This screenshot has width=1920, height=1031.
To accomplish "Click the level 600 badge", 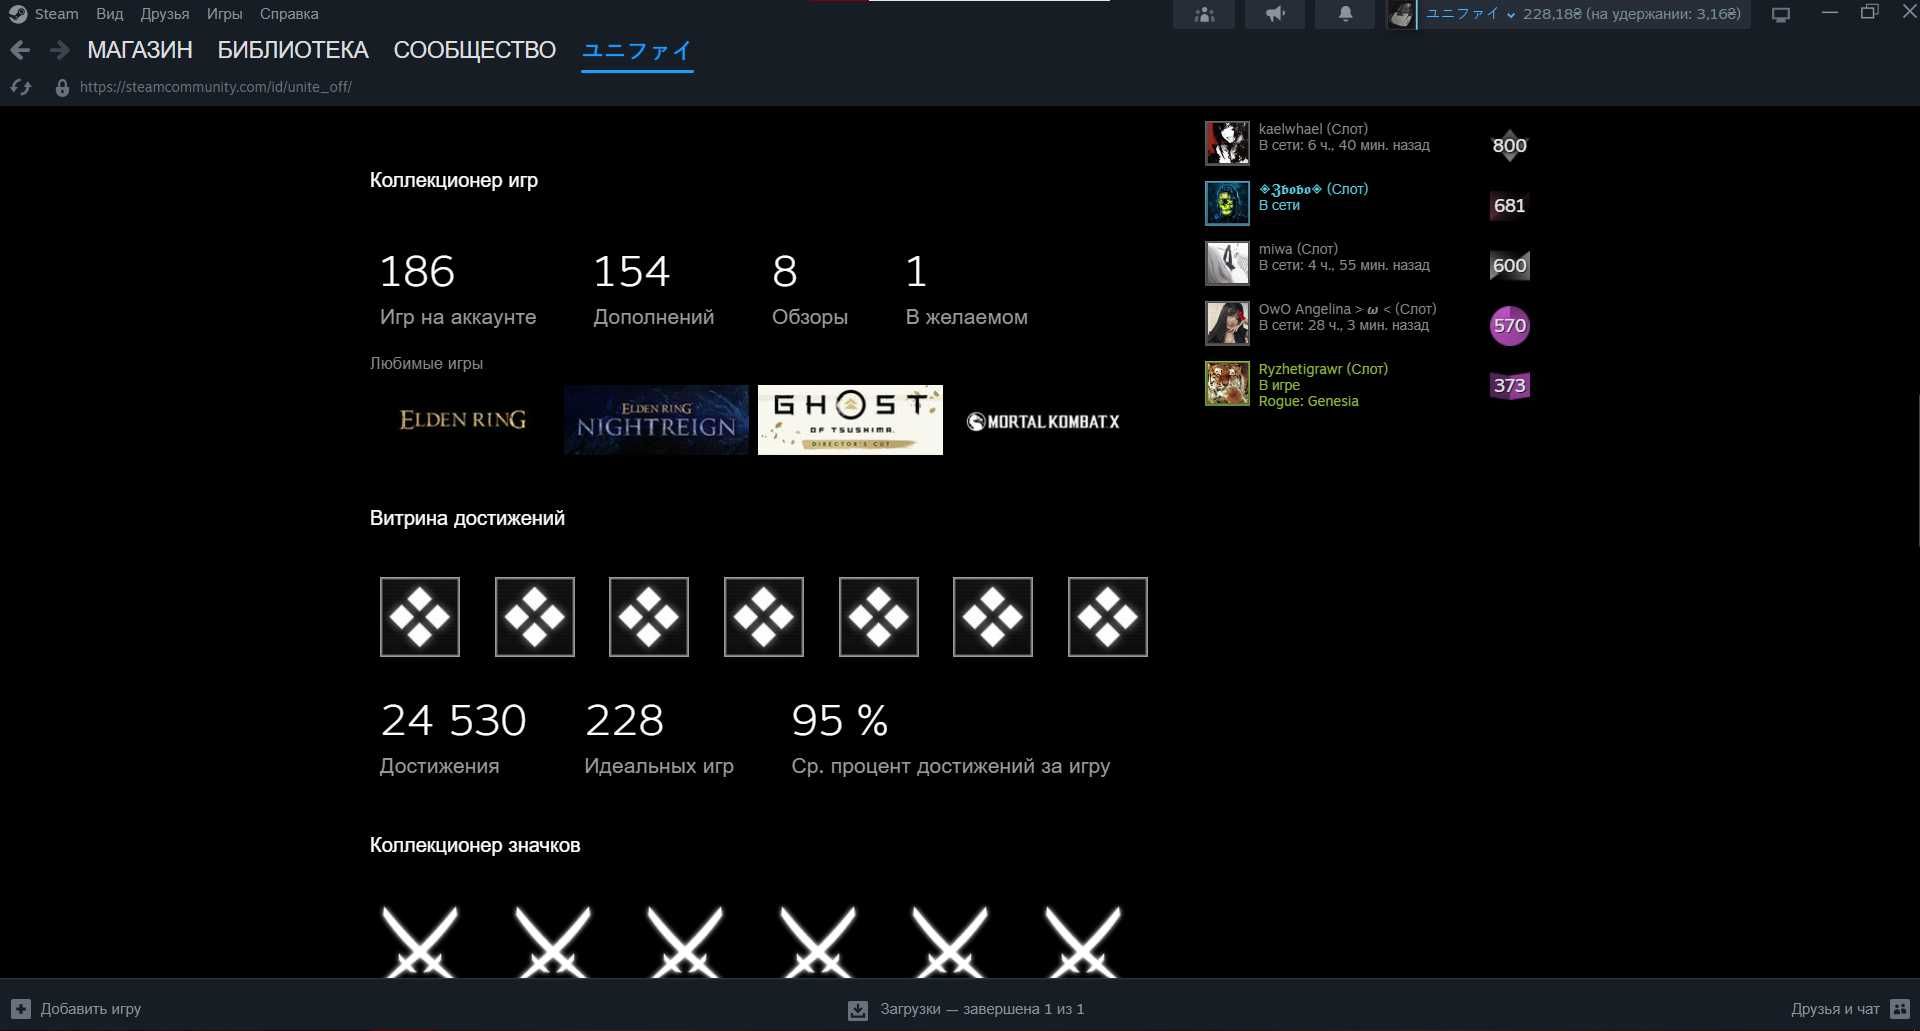I will (1510, 265).
